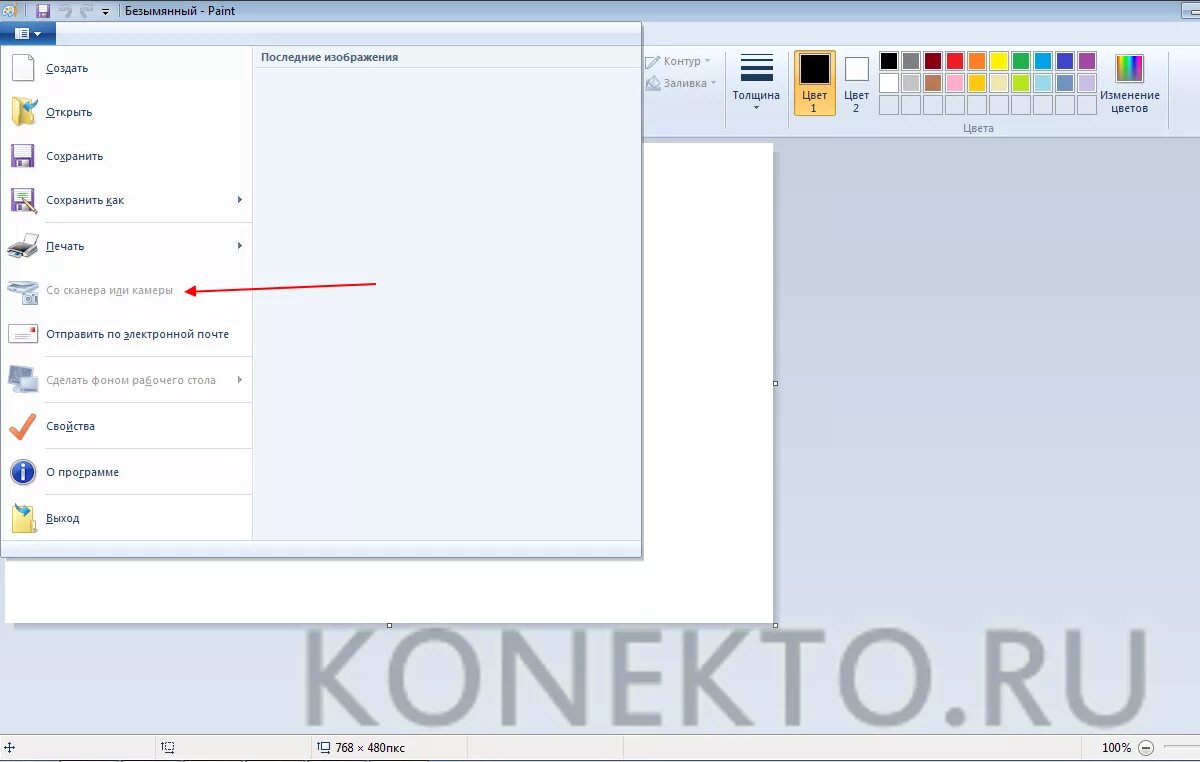Screen dimensions: 1200x762
Task: Click the monitor icon beside Сделать фоном
Action: (23, 380)
